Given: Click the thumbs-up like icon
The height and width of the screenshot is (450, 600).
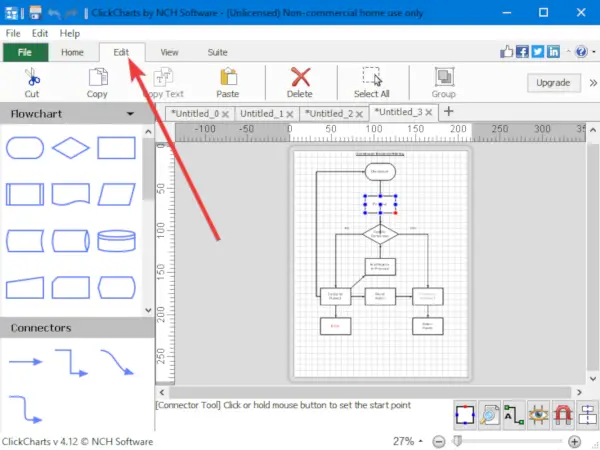Looking at the screenshot, I should [507, 51].
